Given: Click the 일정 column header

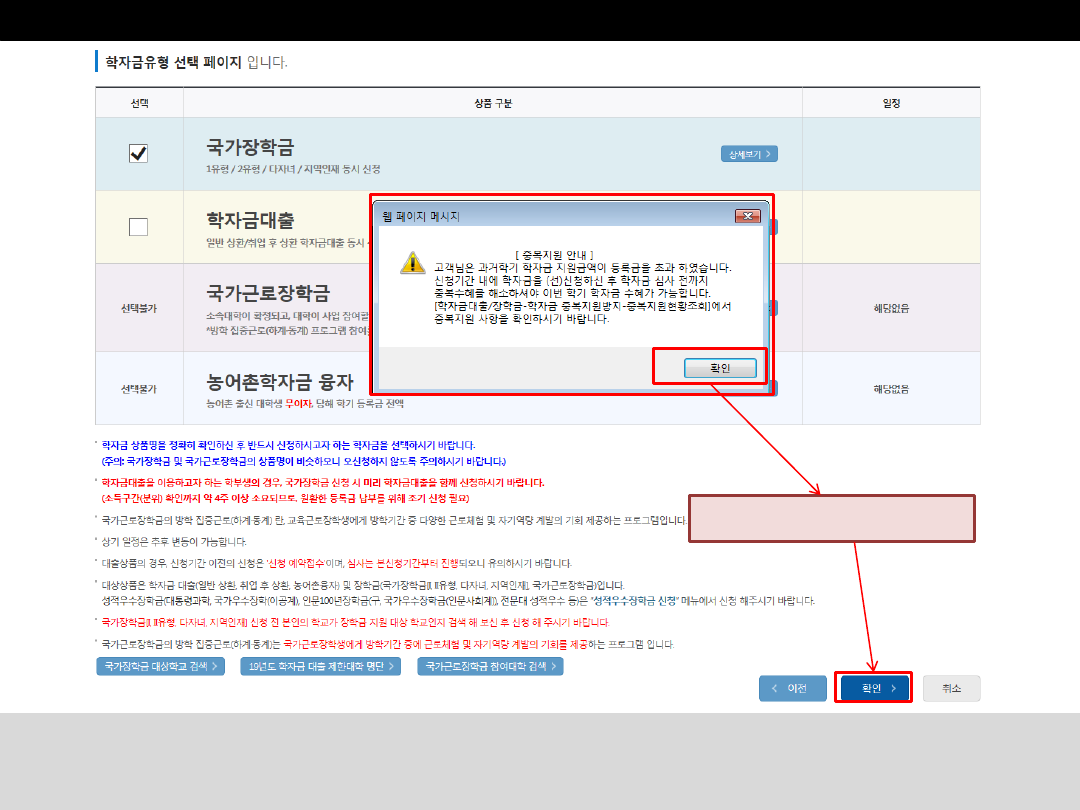Looking at the screenshot, I should point(890,103).
